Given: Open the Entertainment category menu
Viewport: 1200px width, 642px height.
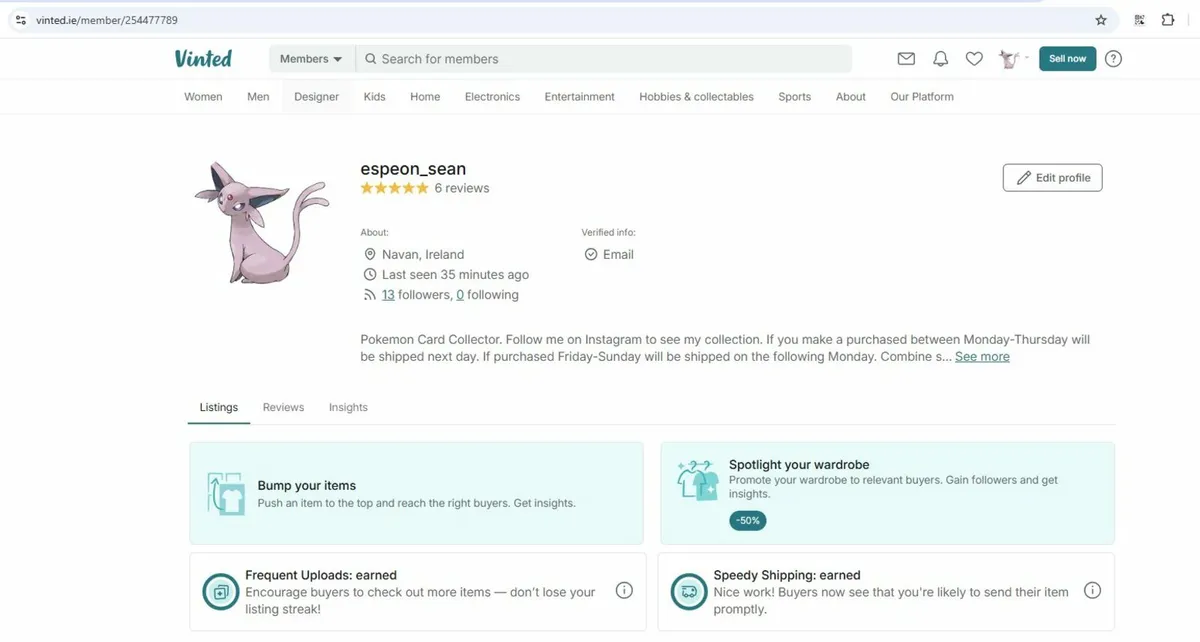Looking at the screenshot, I should (579, 97).
